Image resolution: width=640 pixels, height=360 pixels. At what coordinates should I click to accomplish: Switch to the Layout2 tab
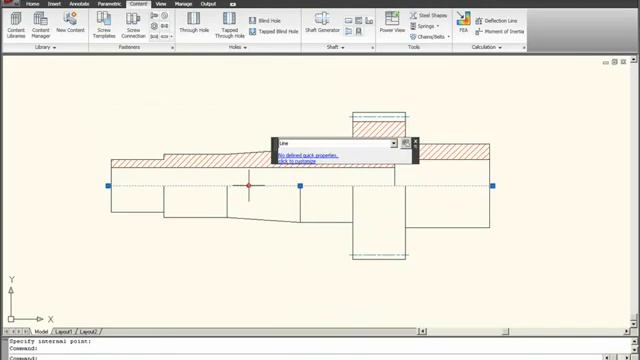(x=88, y=332)
